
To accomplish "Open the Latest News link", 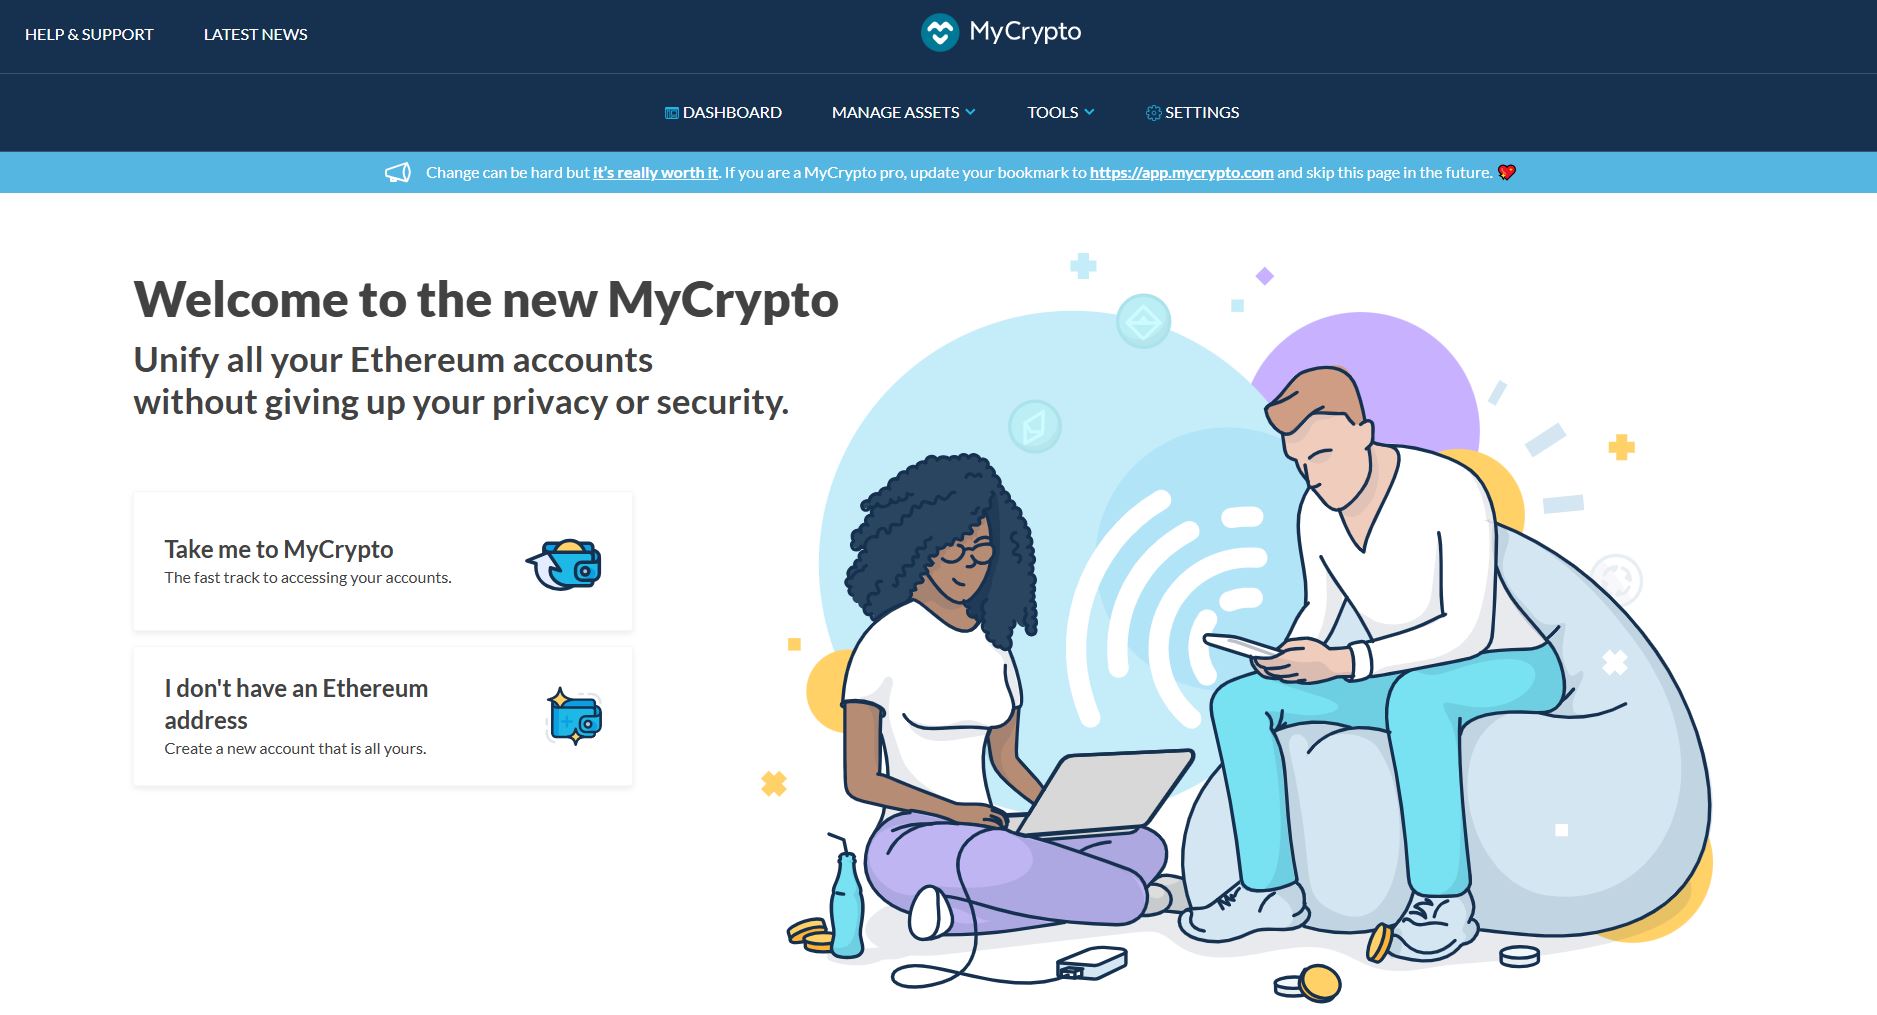I will [x=256, y=34].
